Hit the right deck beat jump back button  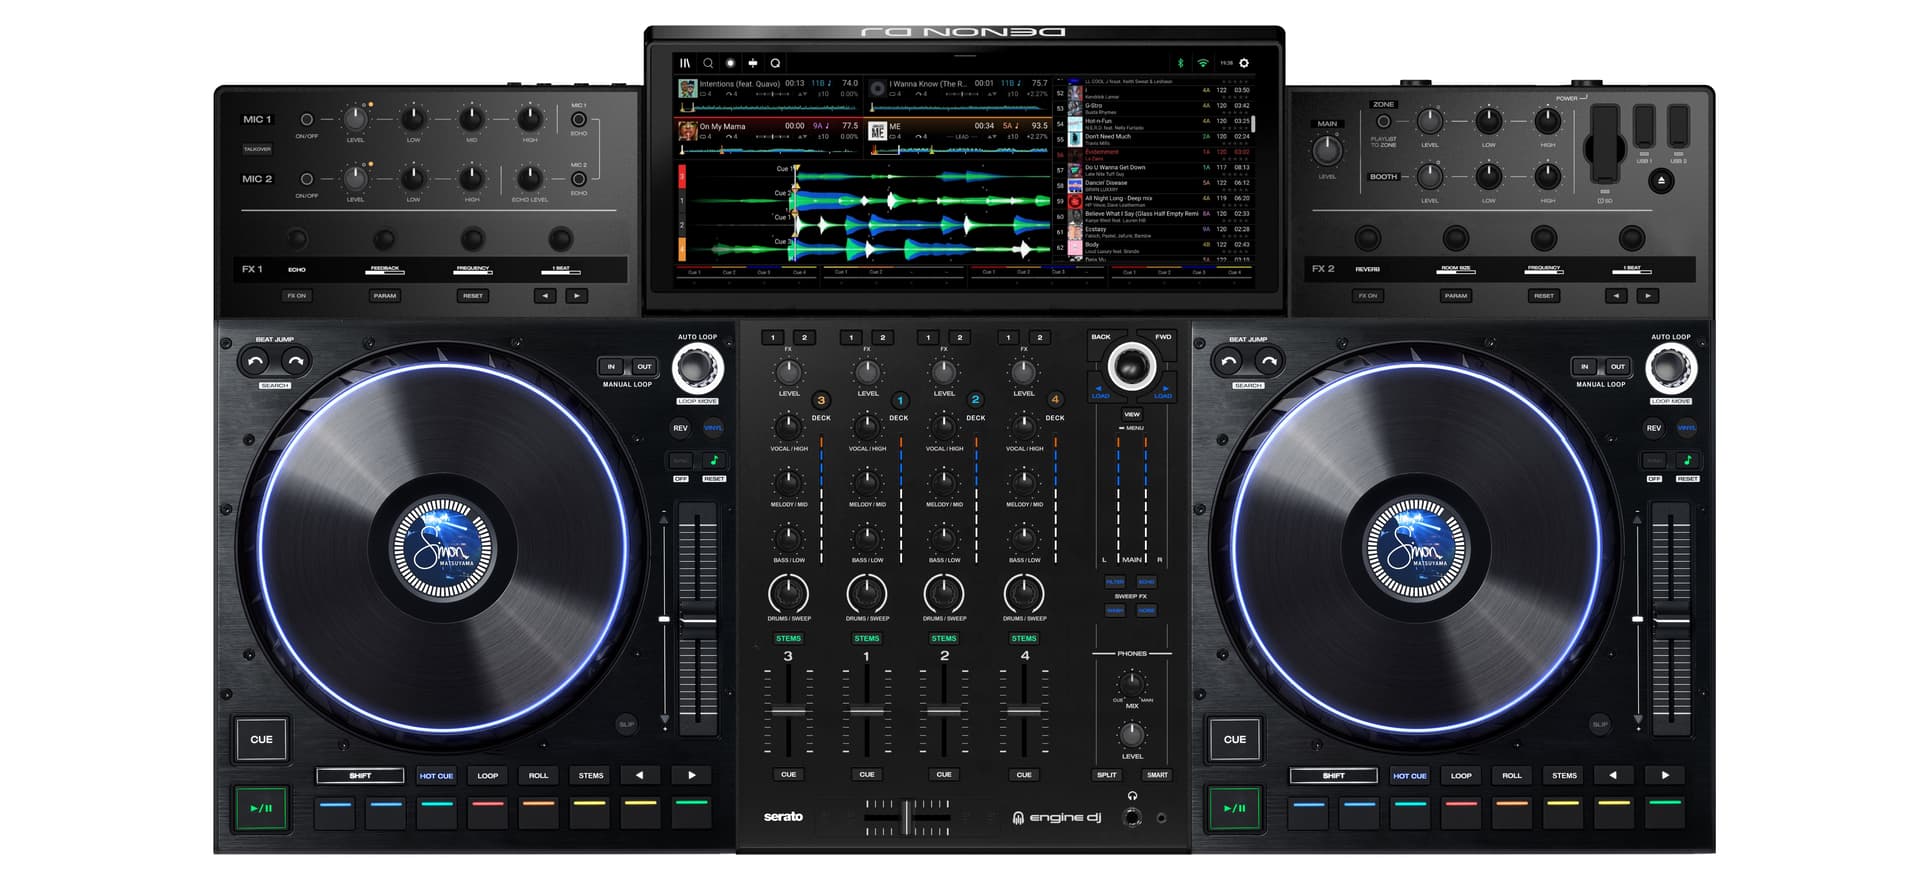(x=1229, y=361)
